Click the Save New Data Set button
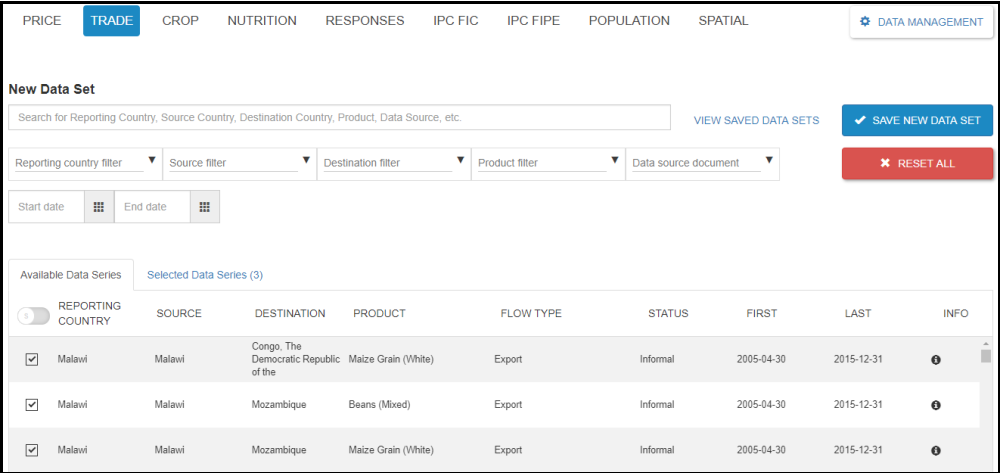This screenshot has width=1000, height=473. (917, 120)
